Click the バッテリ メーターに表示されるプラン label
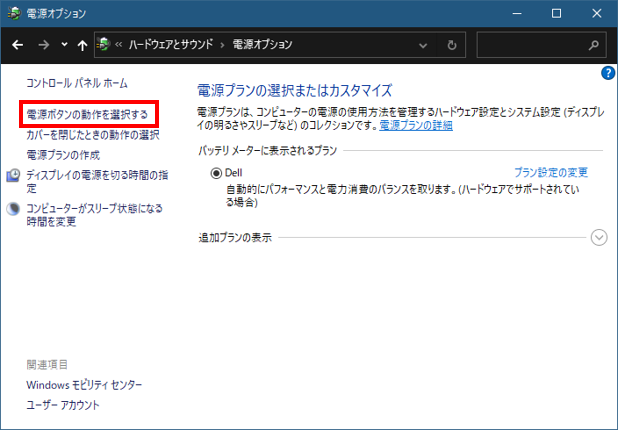 268,150
